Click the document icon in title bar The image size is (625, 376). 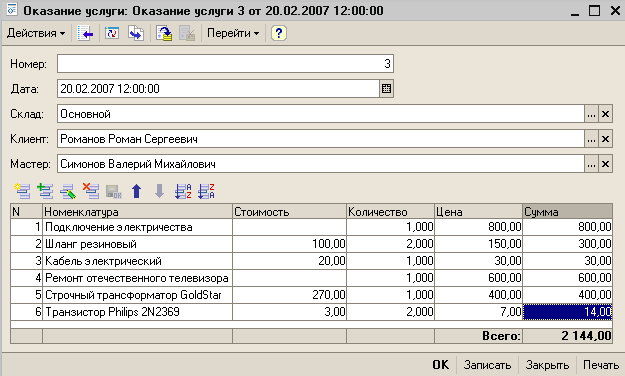12,10
